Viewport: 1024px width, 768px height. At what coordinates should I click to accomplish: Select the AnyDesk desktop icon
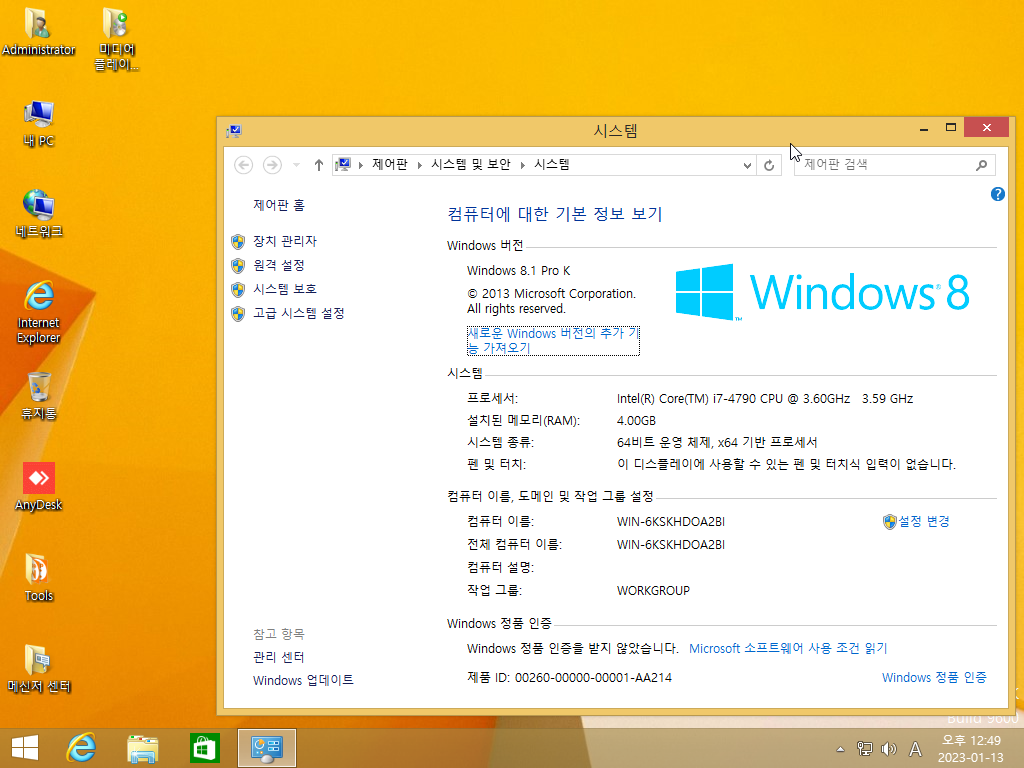(x=39, y=487)
